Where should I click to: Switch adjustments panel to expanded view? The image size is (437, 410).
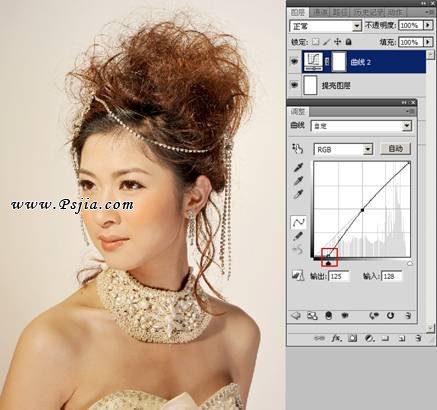pos(312,315)
